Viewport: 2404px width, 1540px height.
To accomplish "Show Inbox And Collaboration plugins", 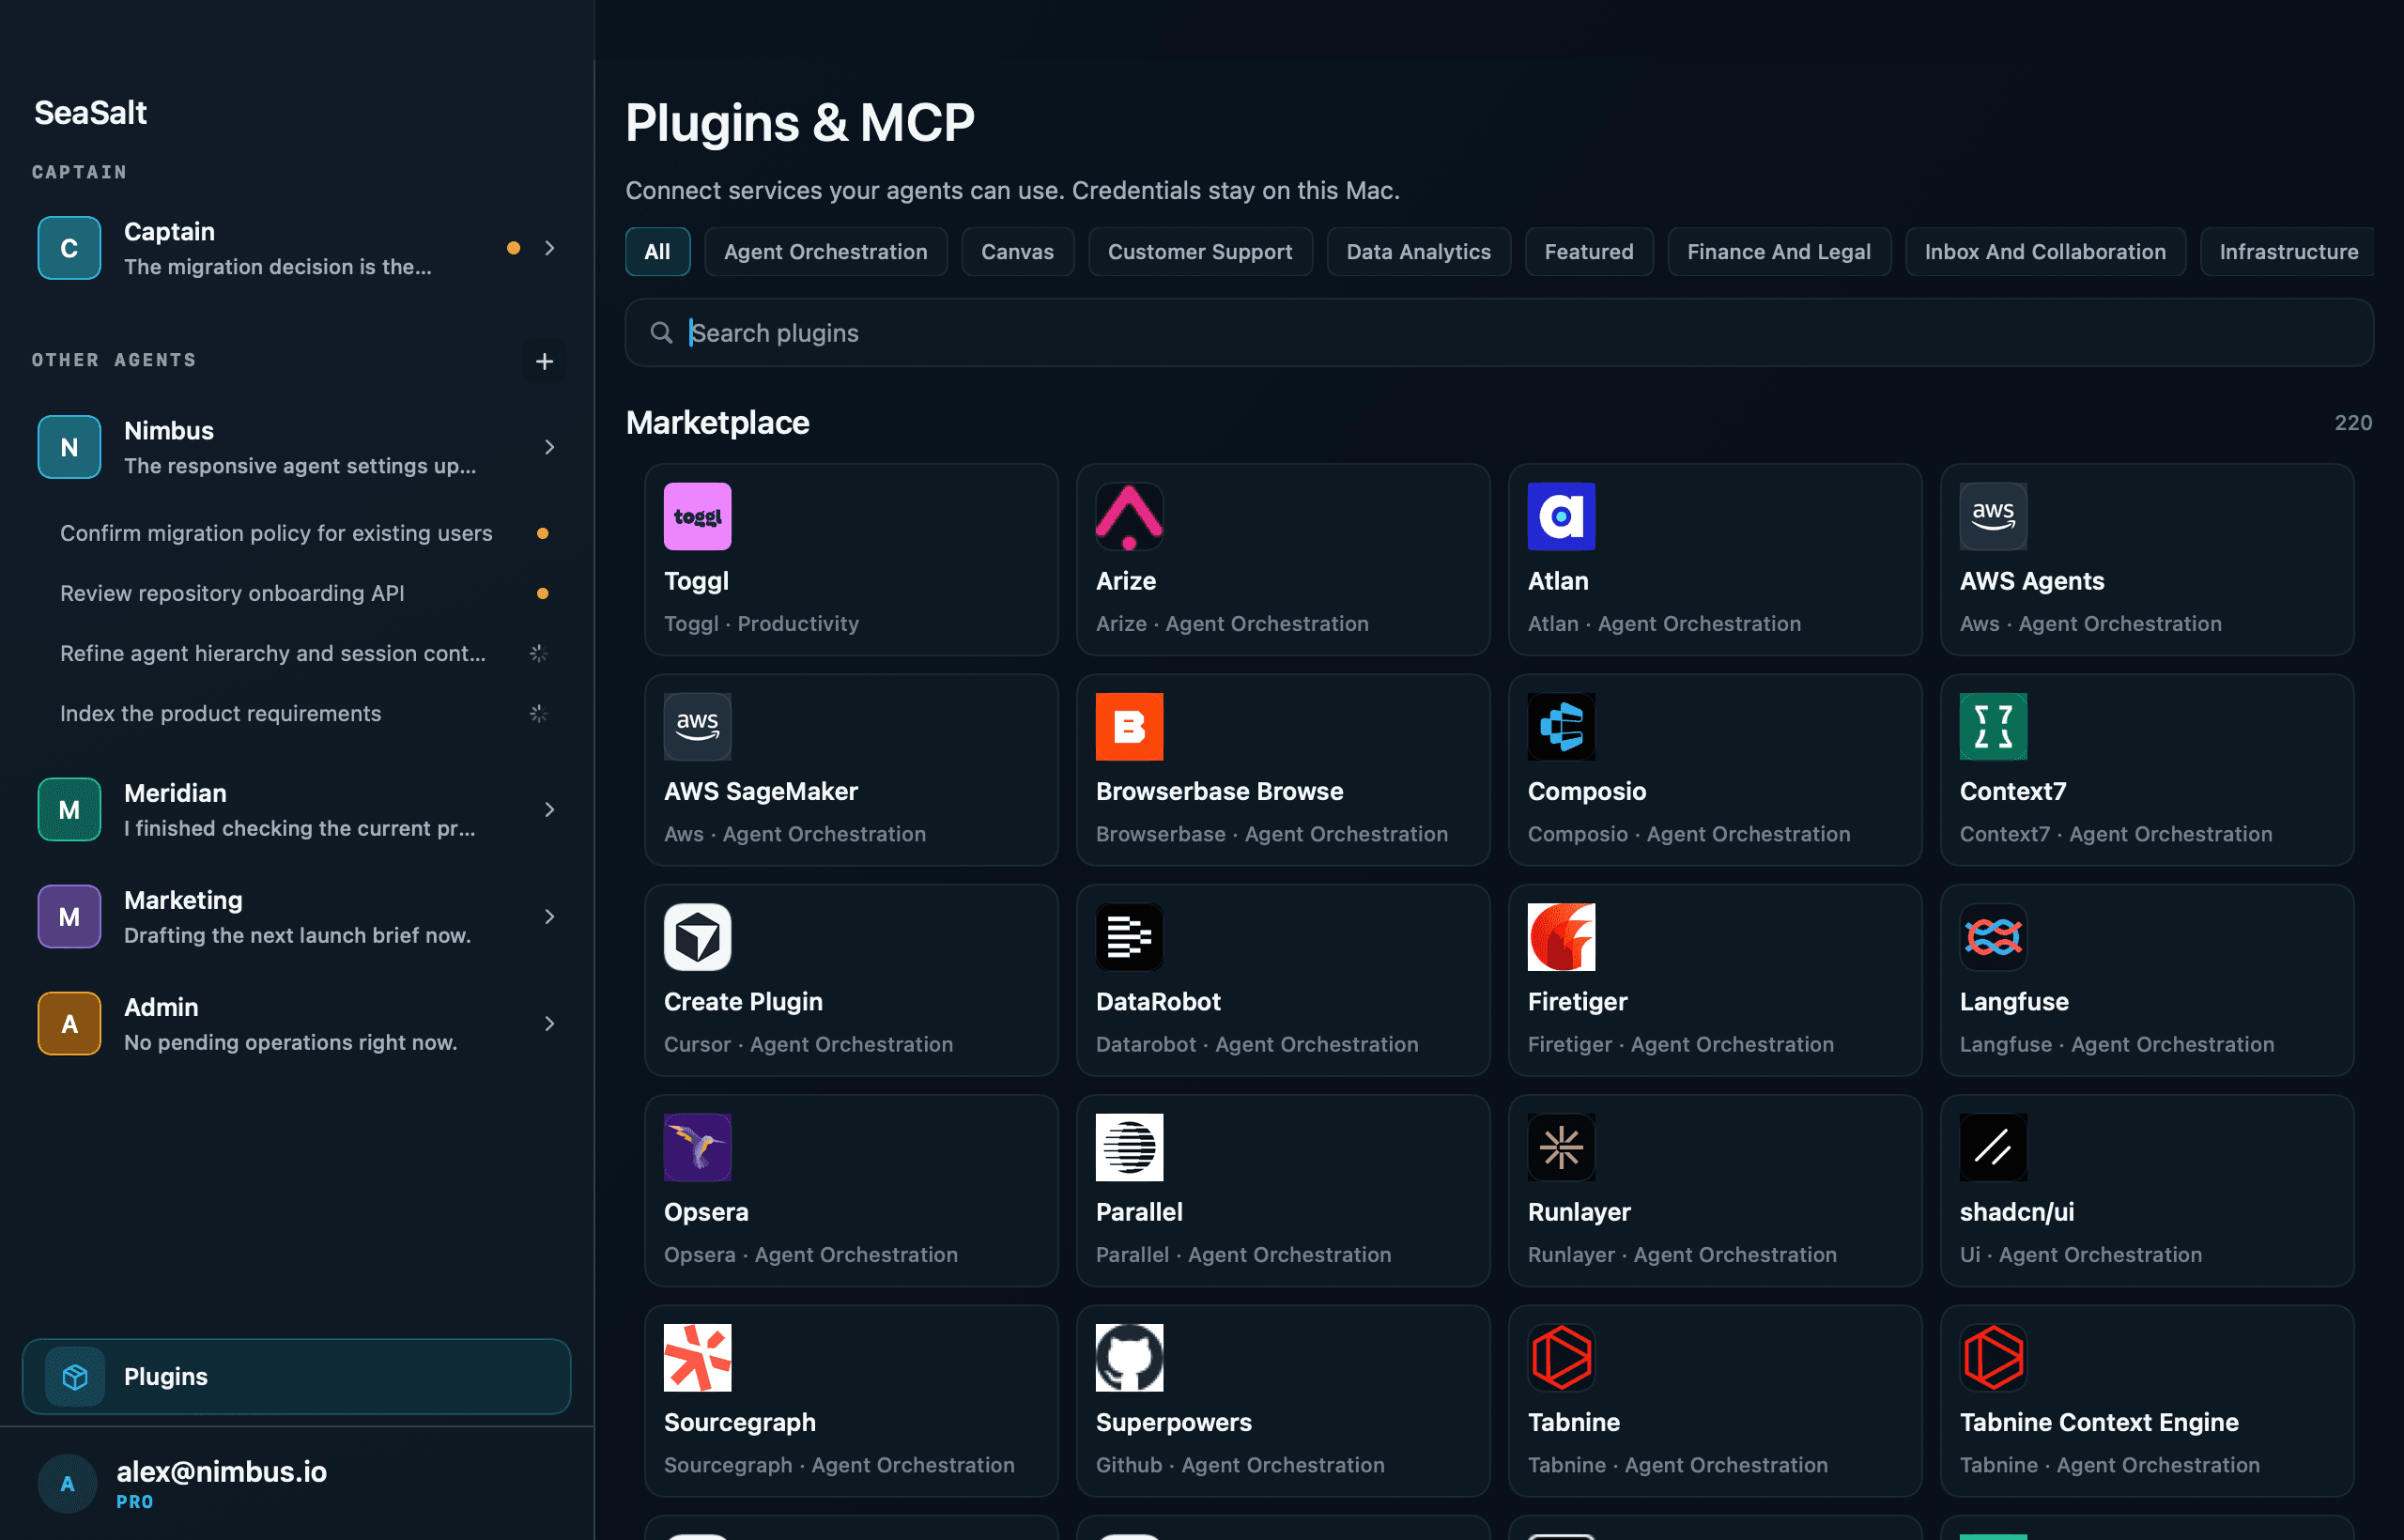I will click(x=2045, y=252).
